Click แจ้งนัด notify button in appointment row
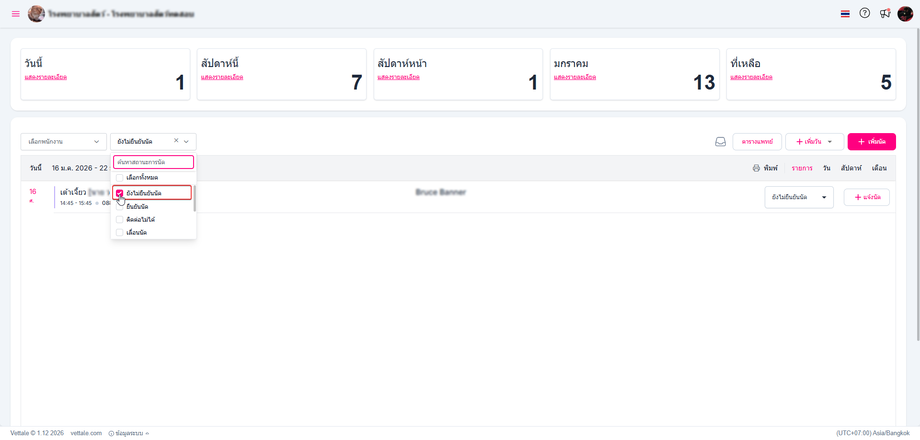This screenshot has height=440, width=920. [867, 197]
